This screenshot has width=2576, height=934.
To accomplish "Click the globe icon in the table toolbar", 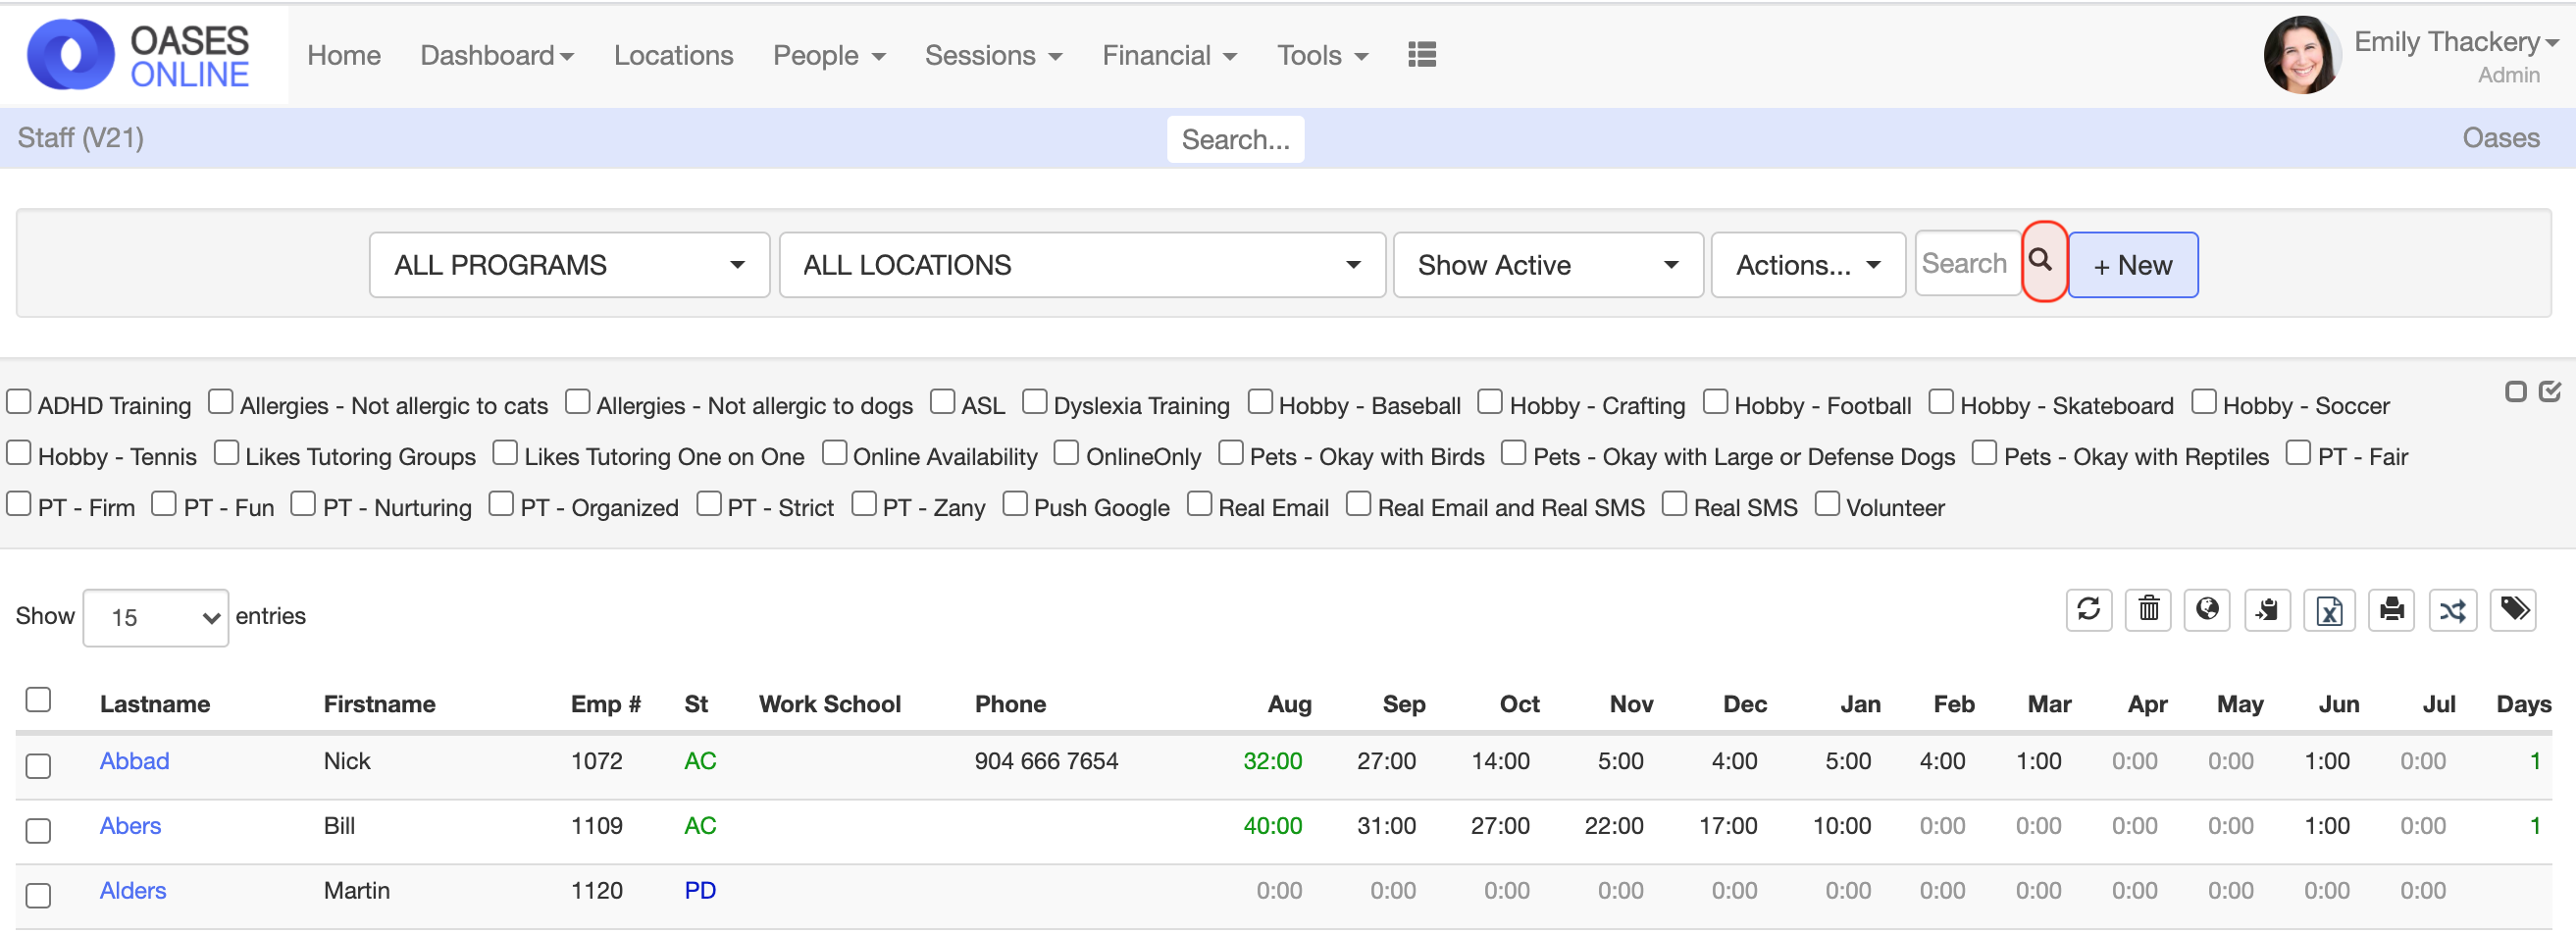I will click(2207, 610).
